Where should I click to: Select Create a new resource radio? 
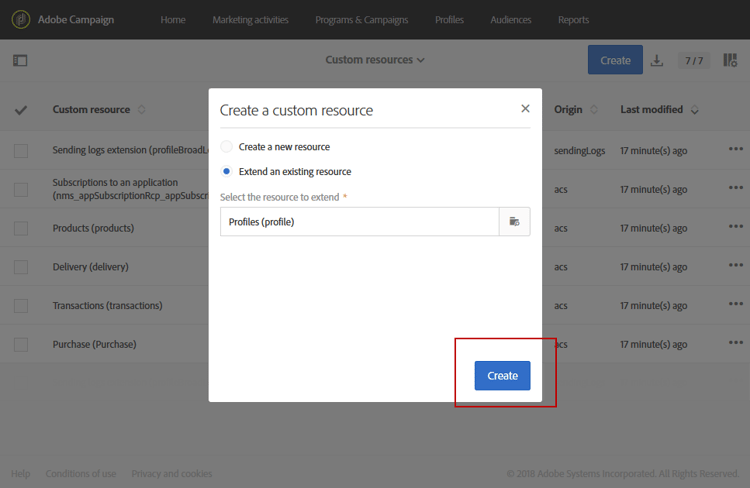(x=227, y=147)
